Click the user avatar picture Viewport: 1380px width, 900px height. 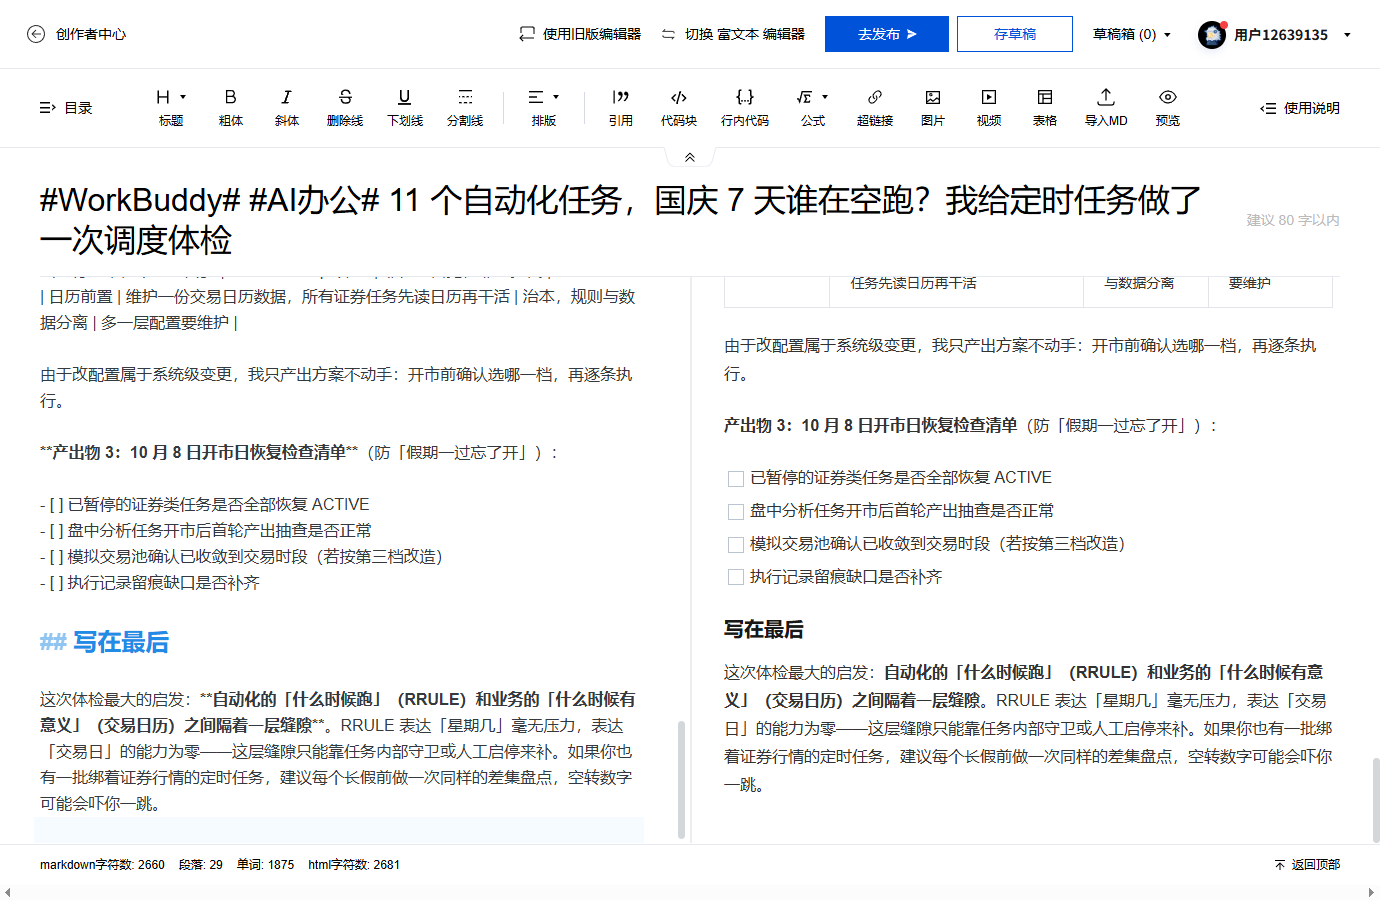point(1212,35)
